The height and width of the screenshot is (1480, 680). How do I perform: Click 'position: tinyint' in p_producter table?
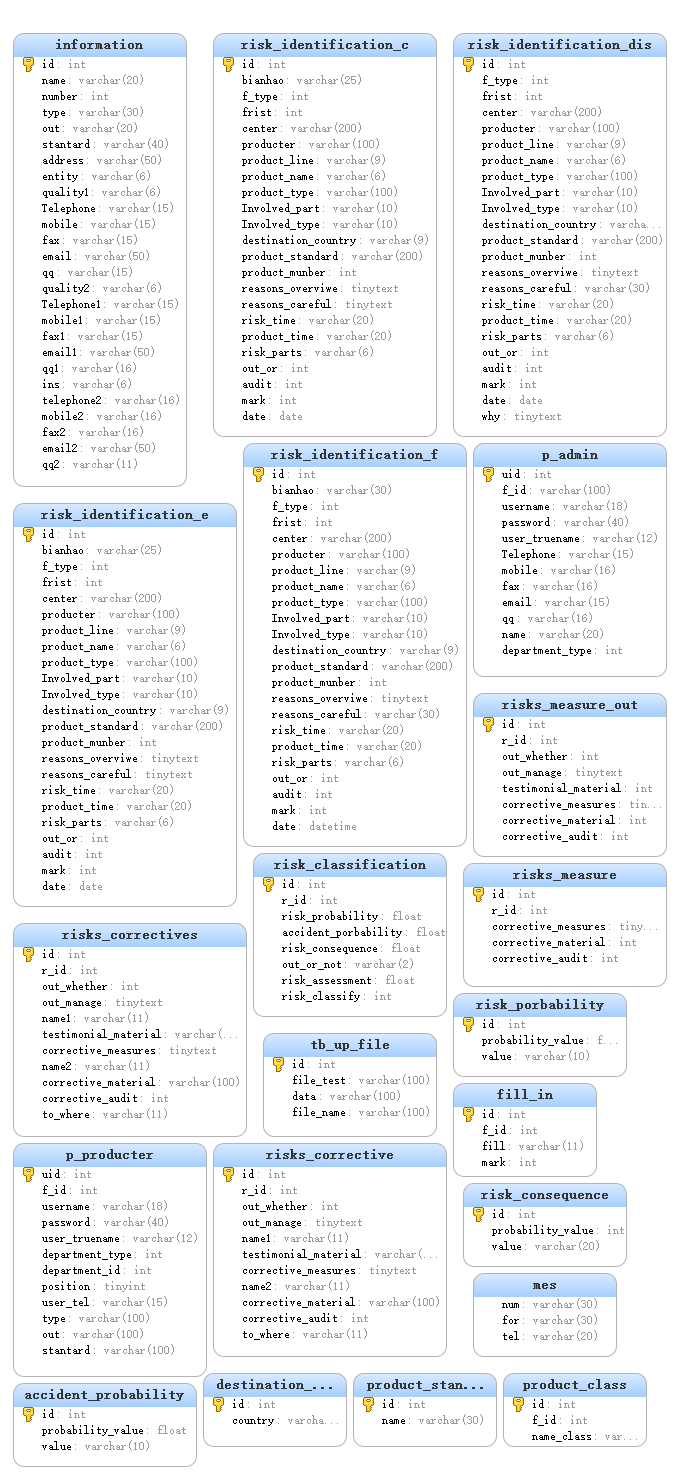94,1287
